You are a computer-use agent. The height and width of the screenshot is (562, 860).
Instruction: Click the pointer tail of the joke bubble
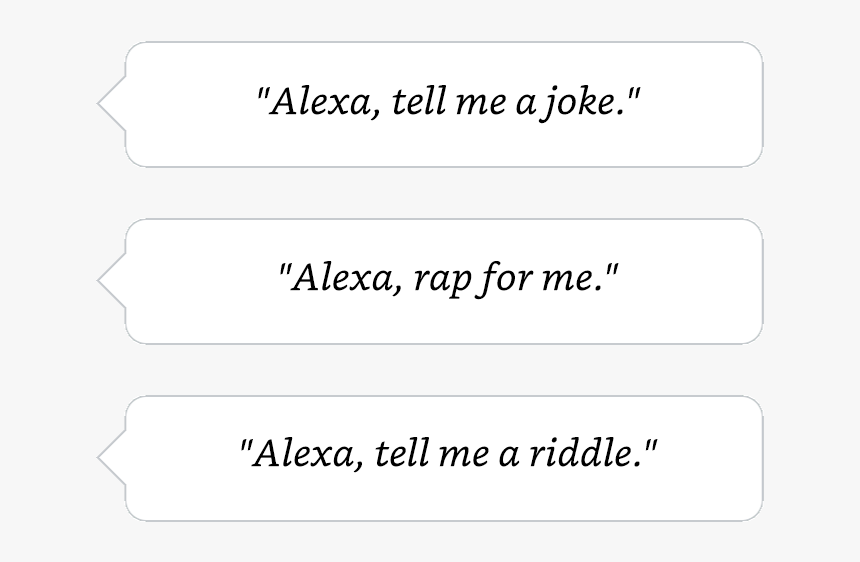coord(111,104)
